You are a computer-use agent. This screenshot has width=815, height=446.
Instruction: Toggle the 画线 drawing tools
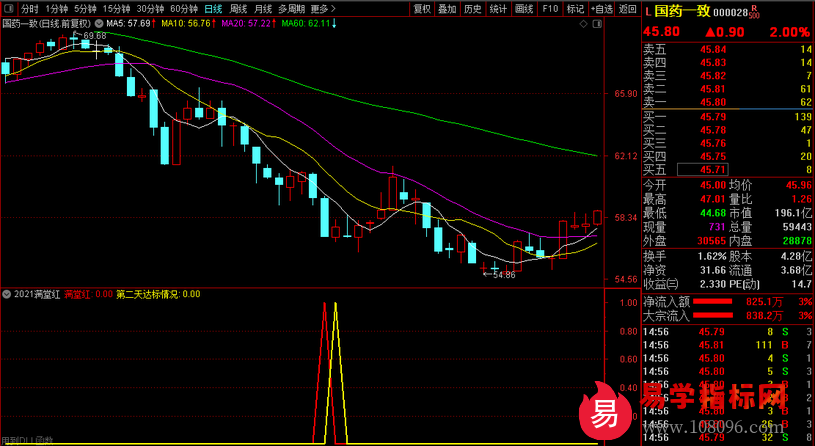click(x=523, y=9)
